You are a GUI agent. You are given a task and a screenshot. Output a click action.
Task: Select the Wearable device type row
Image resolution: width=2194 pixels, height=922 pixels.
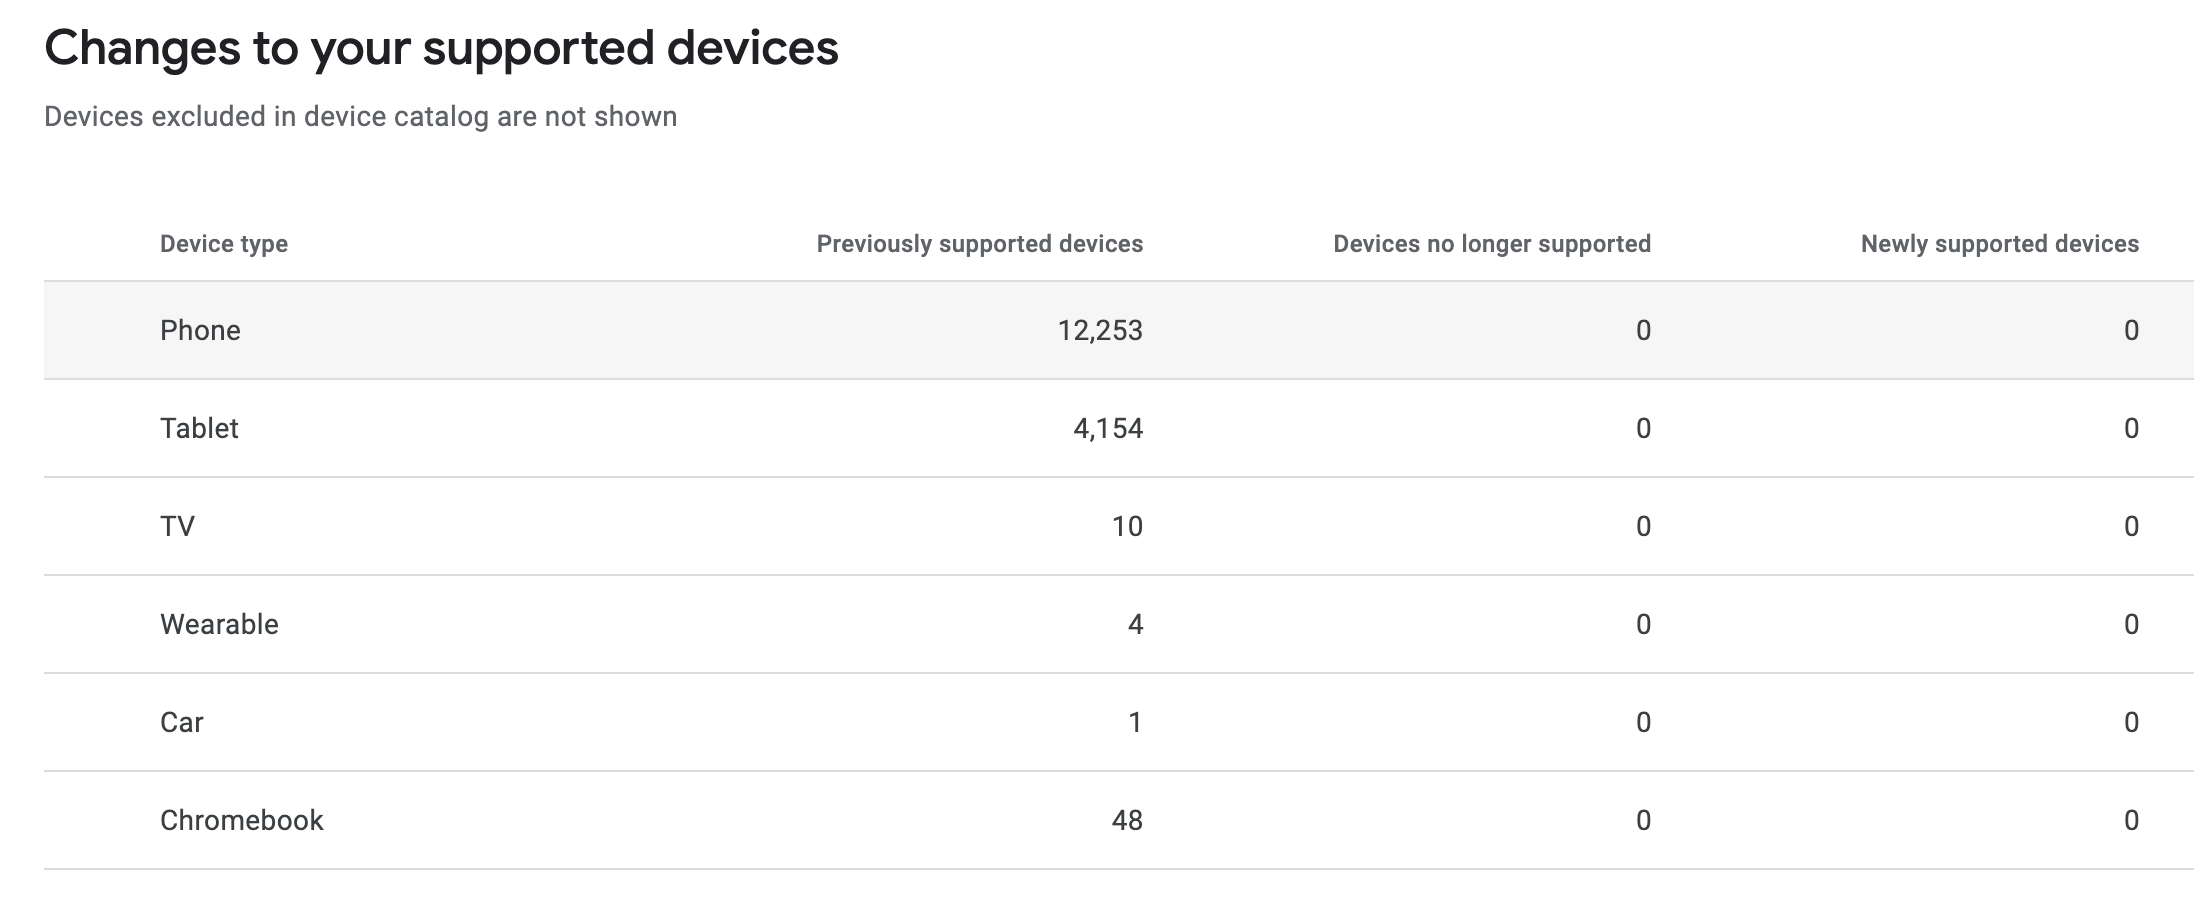1119,624
